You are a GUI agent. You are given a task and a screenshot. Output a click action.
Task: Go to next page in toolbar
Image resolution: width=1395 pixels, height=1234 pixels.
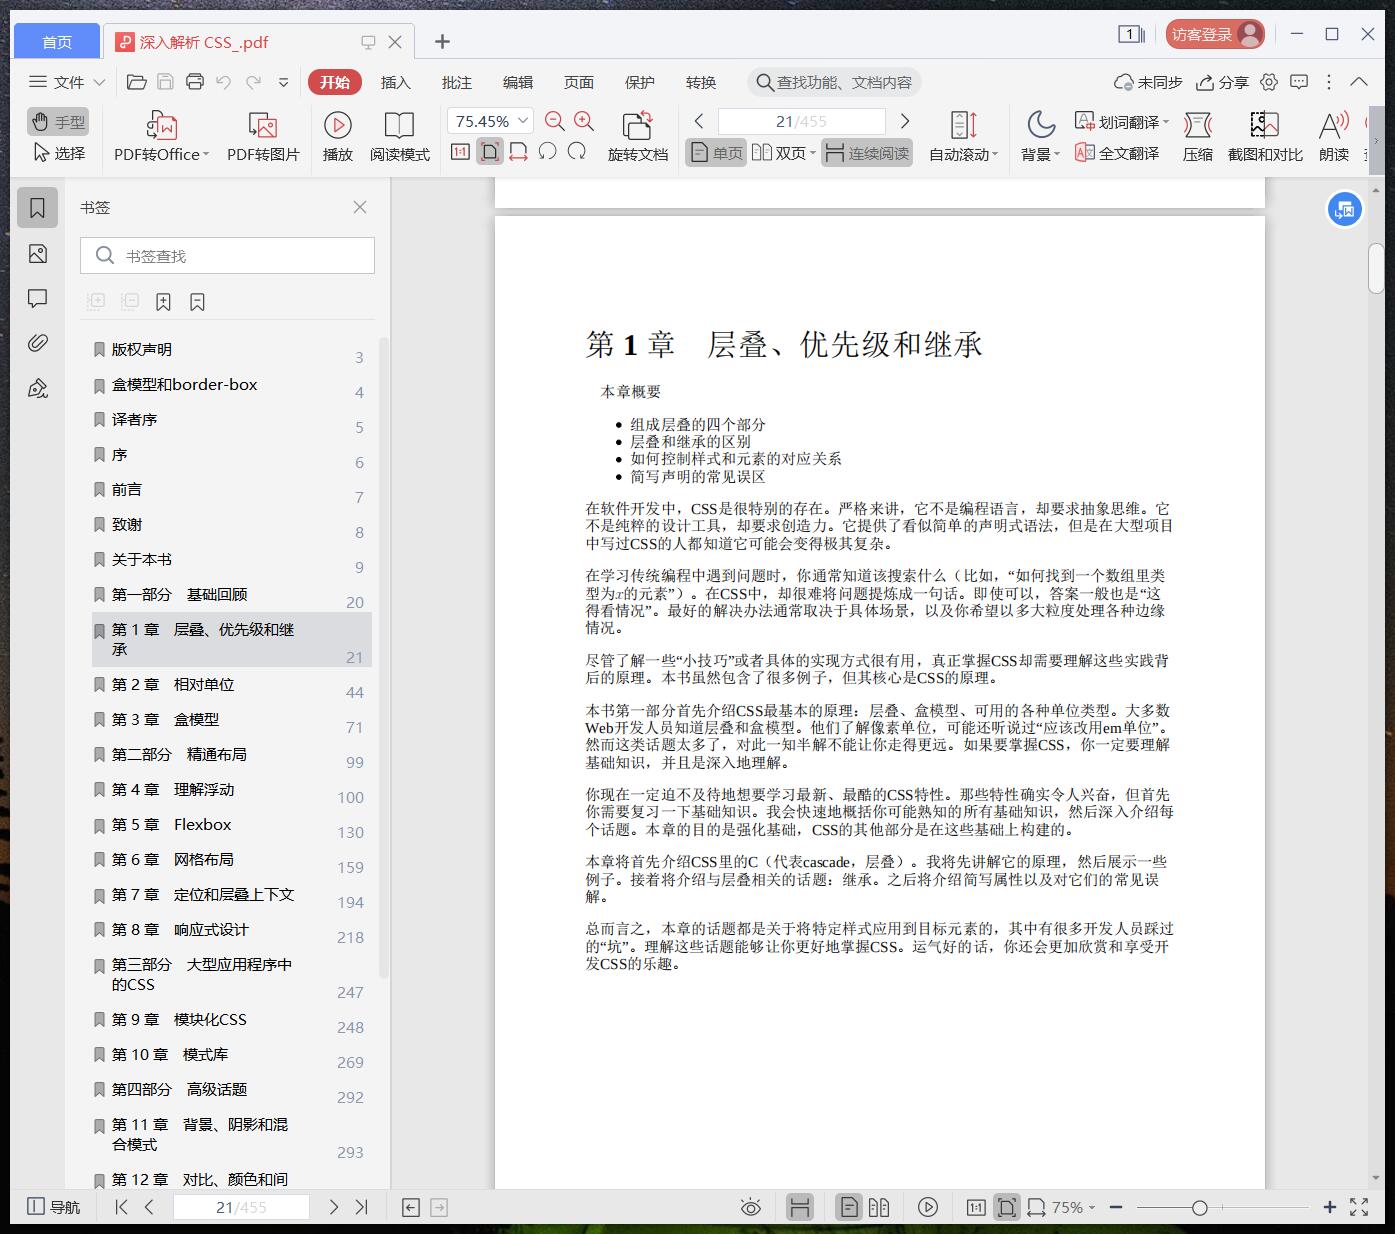904,121
